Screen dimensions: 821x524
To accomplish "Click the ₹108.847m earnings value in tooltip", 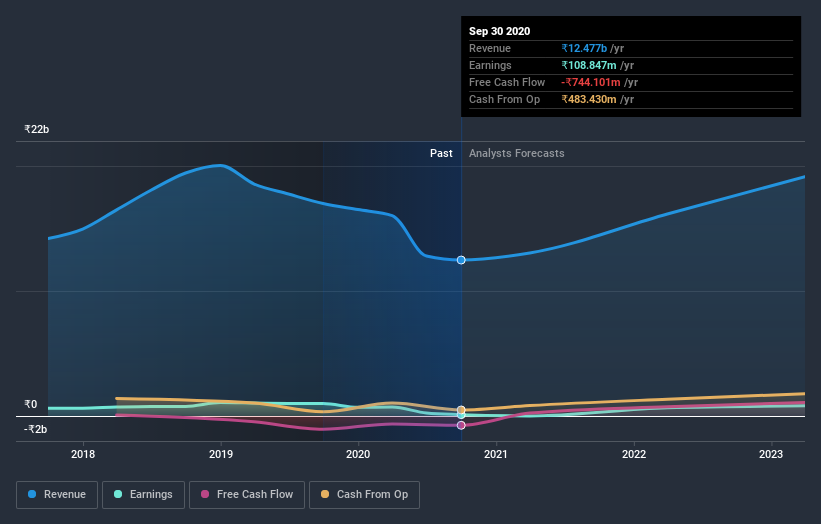I will click(589, 65).
